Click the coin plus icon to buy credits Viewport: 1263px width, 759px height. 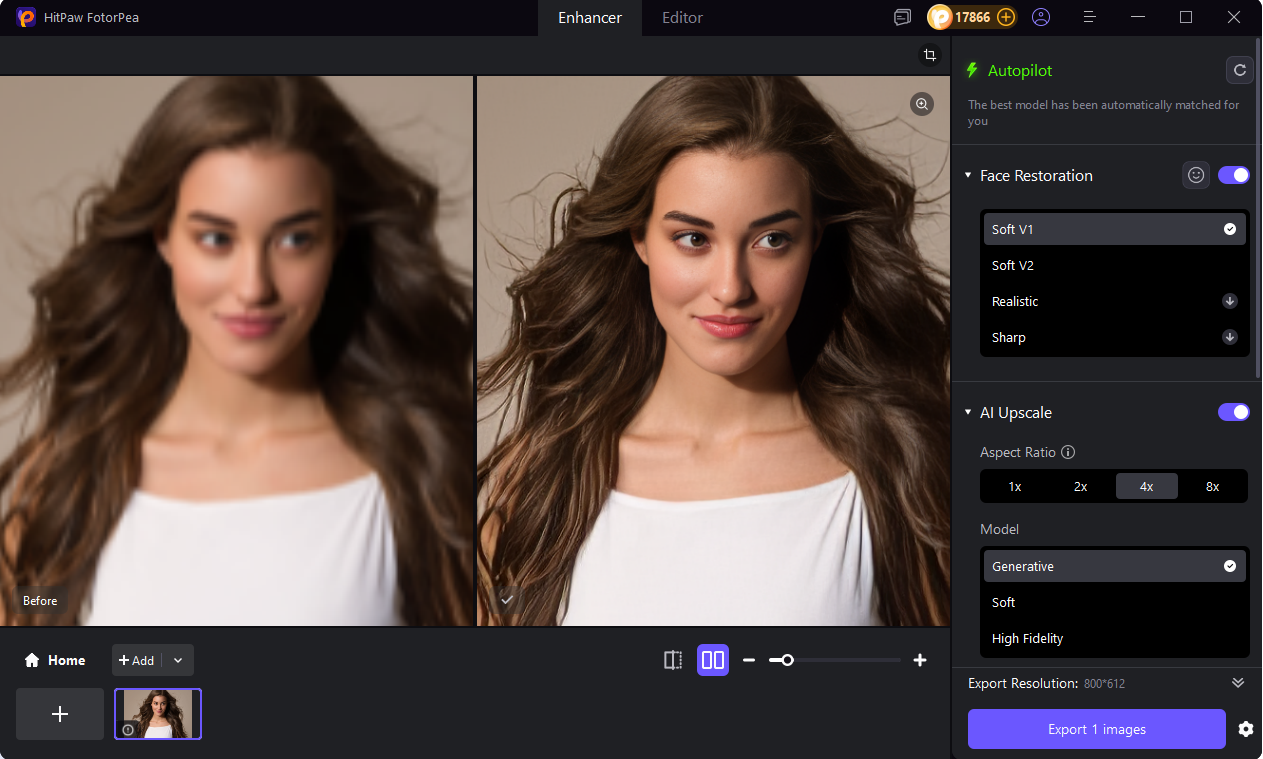[x=1005, y=17]
